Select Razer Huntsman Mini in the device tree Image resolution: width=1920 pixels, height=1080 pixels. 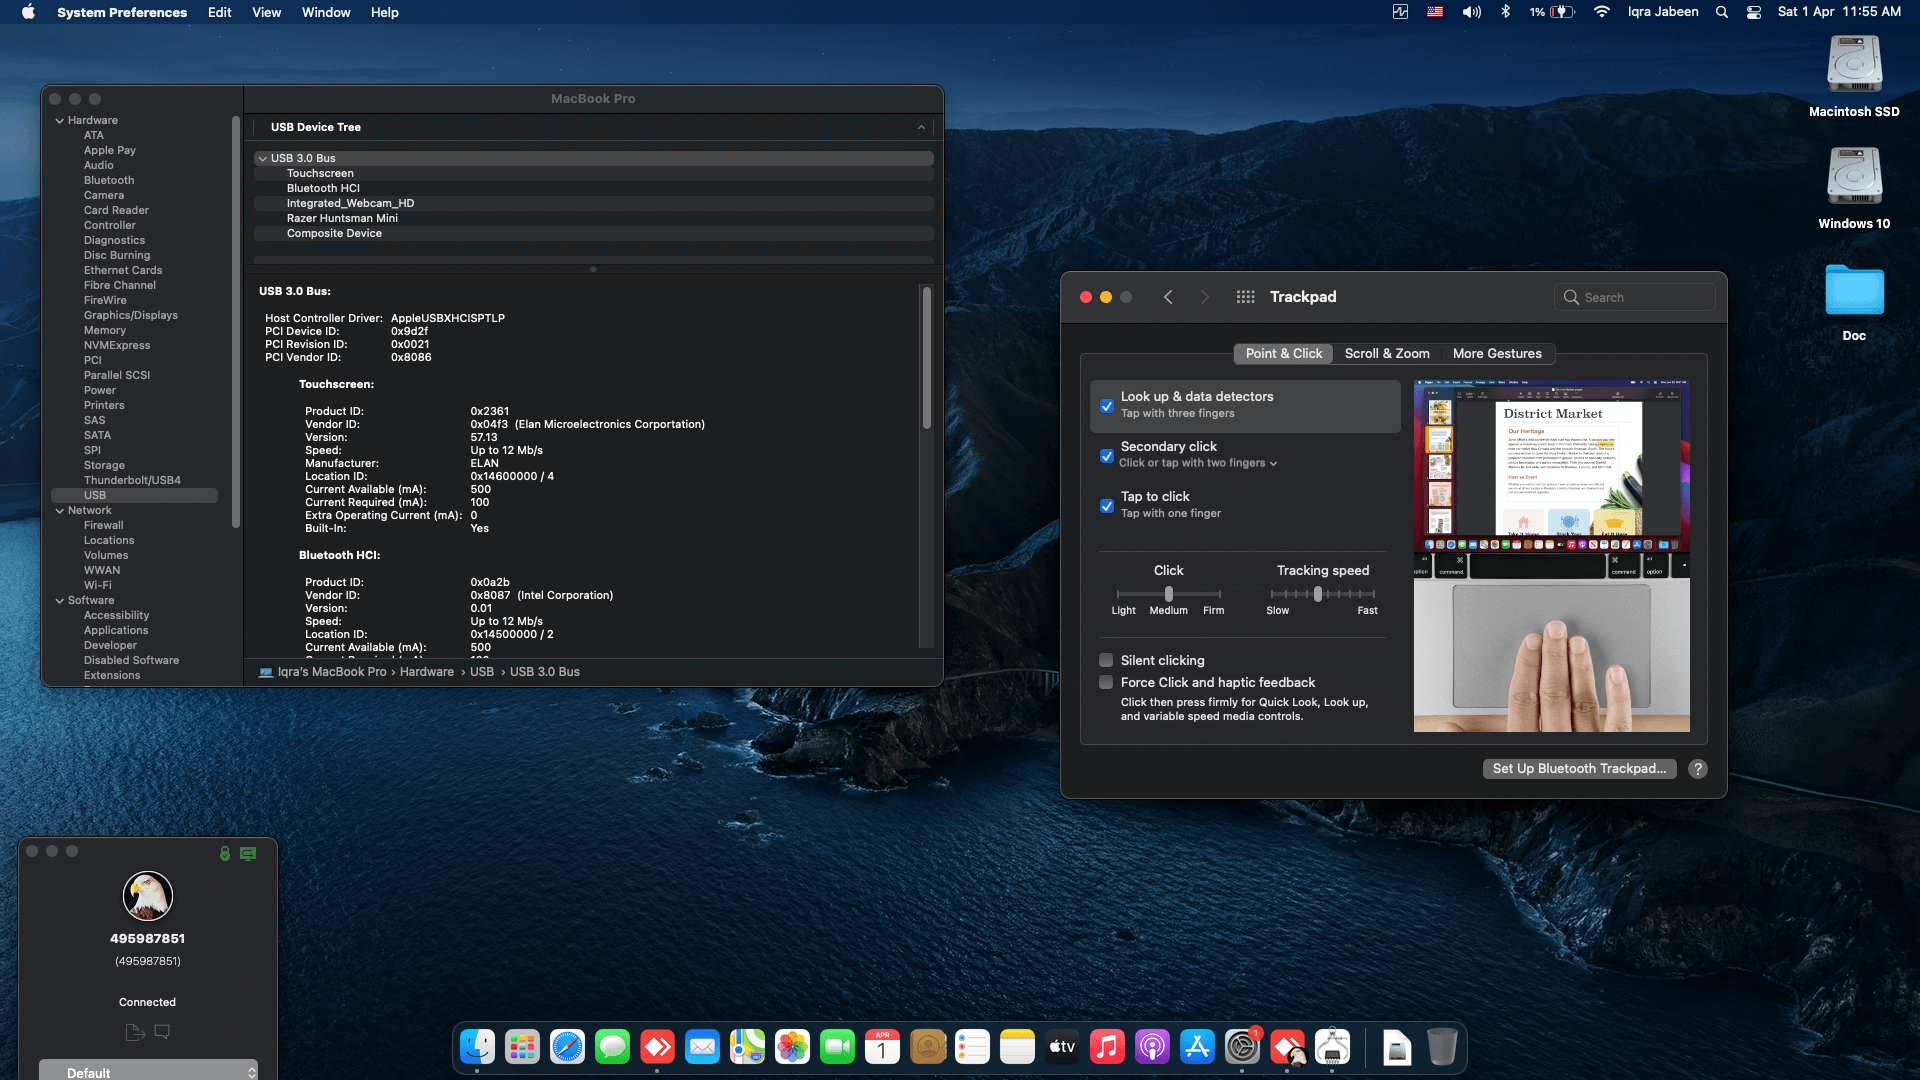[345, 218]
